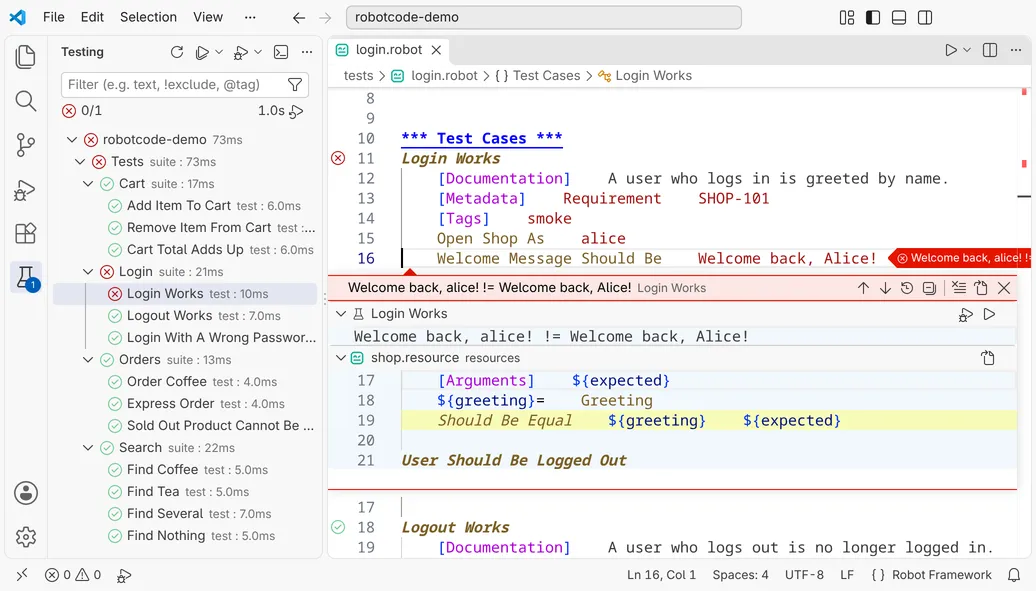Open the Testing beaker view

click(26, 278)
